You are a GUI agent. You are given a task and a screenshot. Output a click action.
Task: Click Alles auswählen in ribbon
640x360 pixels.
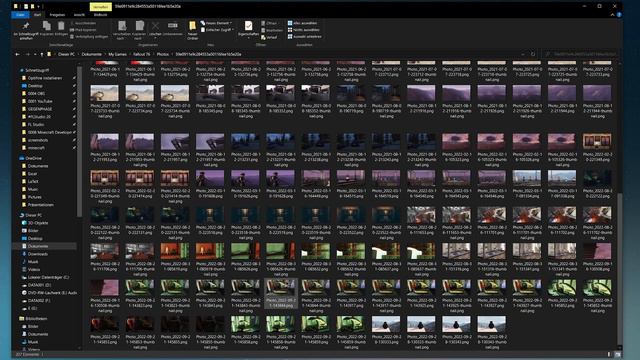click(x=302, y=23)
